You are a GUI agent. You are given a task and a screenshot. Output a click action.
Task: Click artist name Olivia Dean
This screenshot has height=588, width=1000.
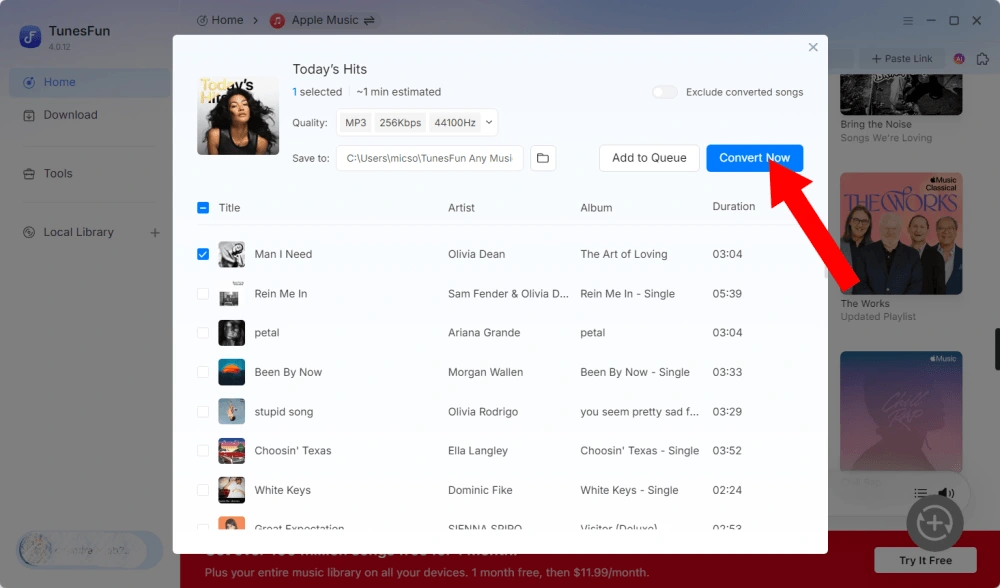[x=476, y=254]
